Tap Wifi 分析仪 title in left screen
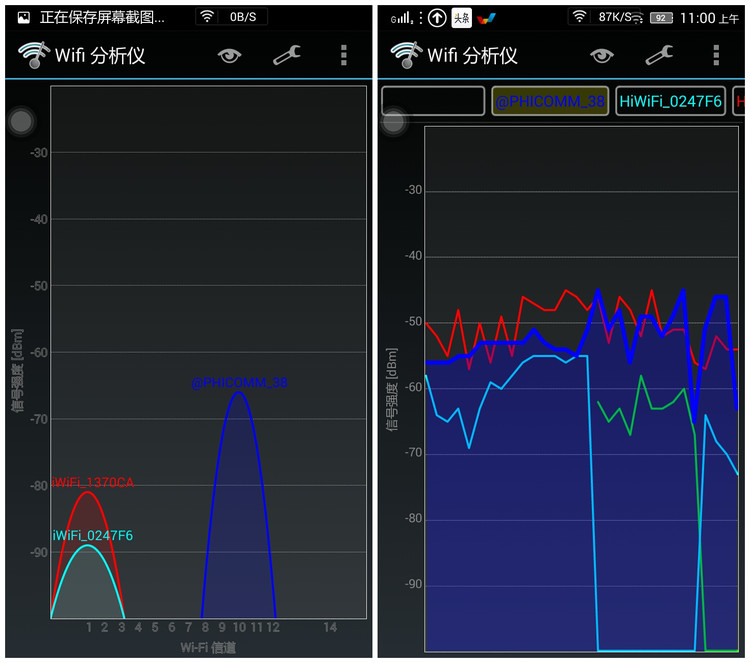The width and height of the screenshot is (750, 663). click(x=100, y=55)
